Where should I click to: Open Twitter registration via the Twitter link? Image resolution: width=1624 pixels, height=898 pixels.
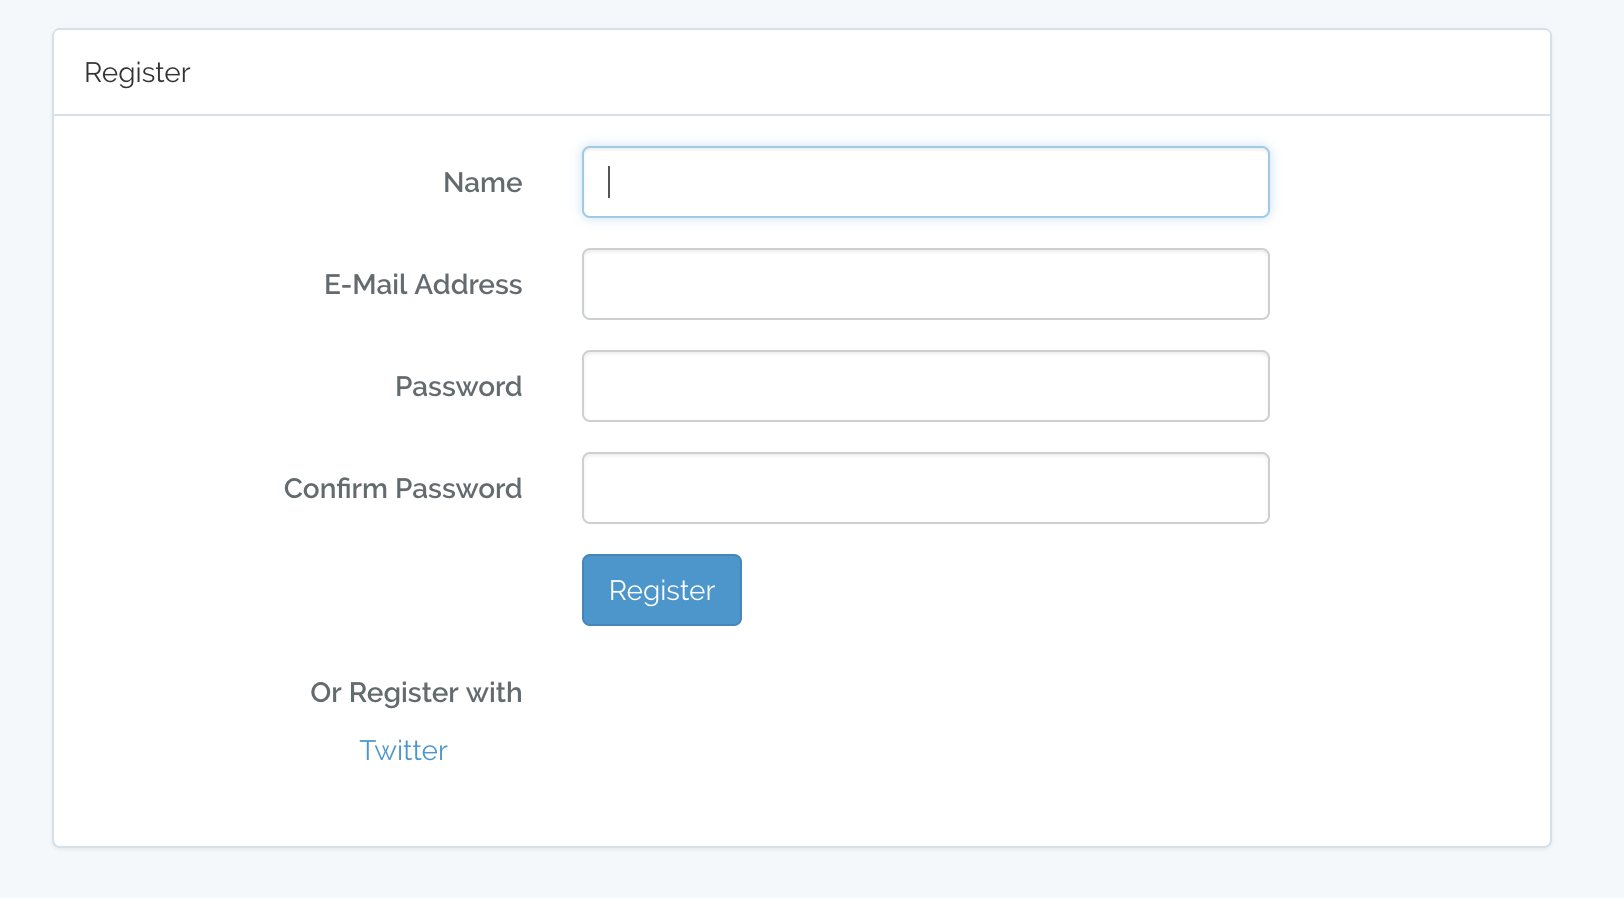tap(403, 750)
